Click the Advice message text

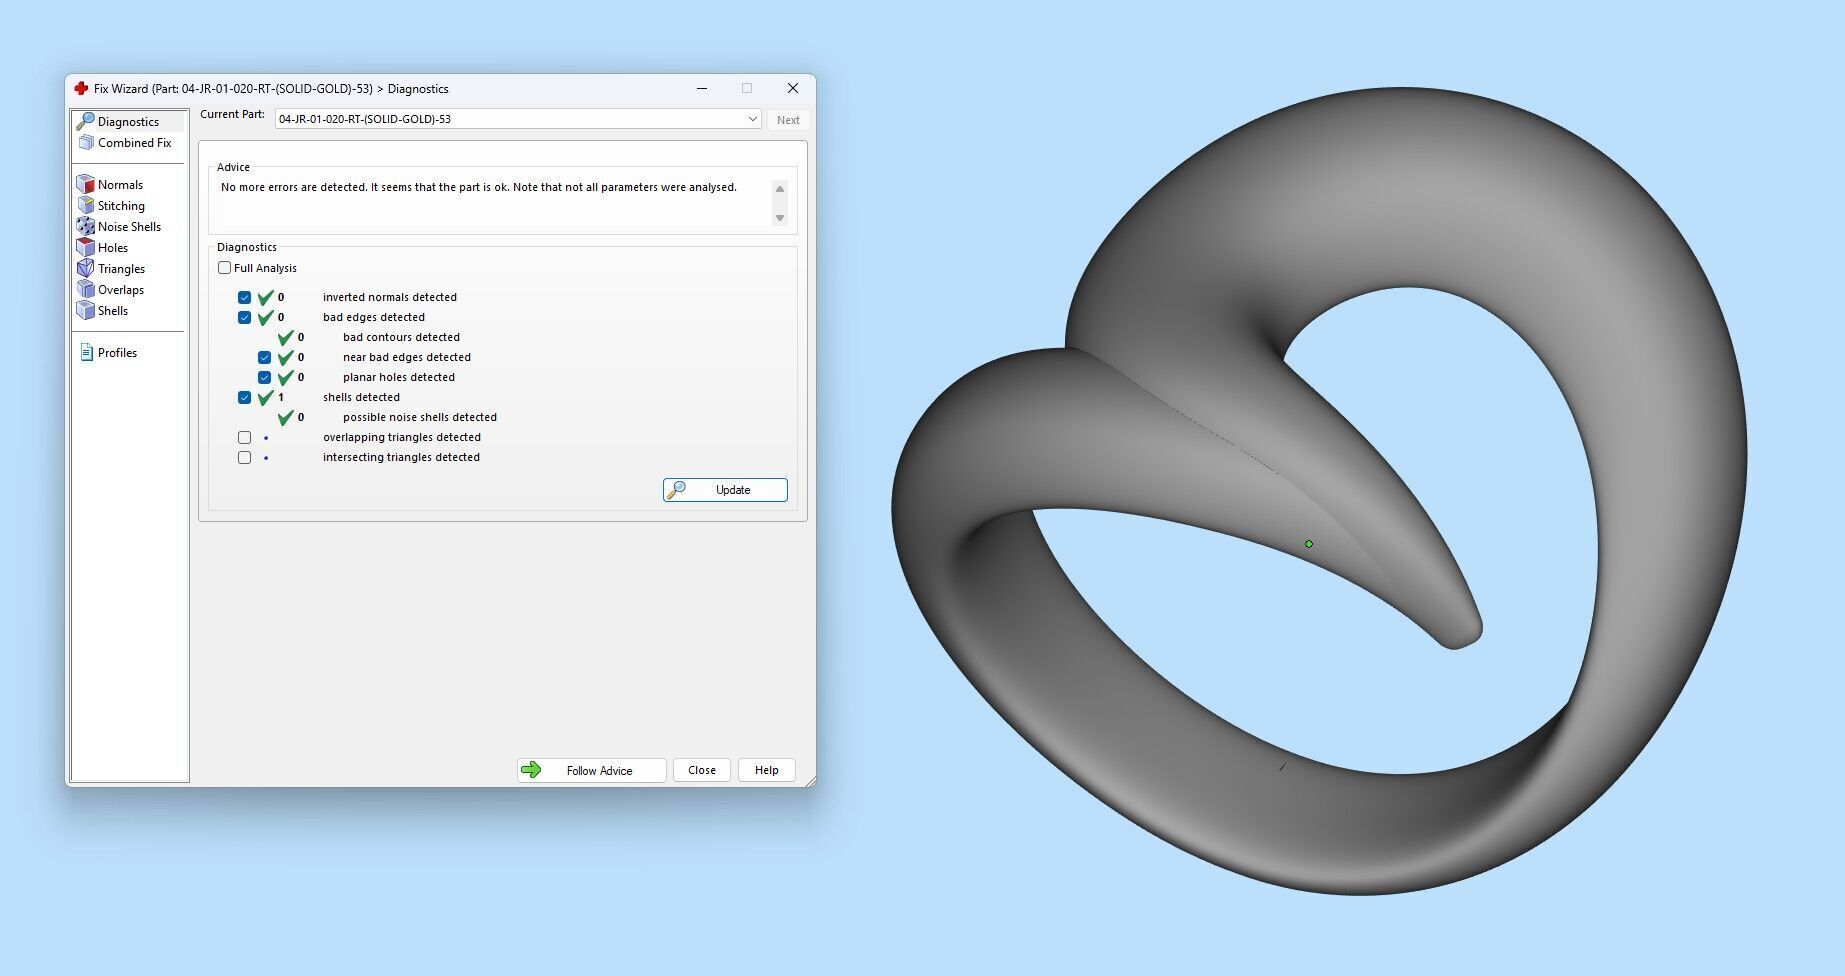(479, 187)
